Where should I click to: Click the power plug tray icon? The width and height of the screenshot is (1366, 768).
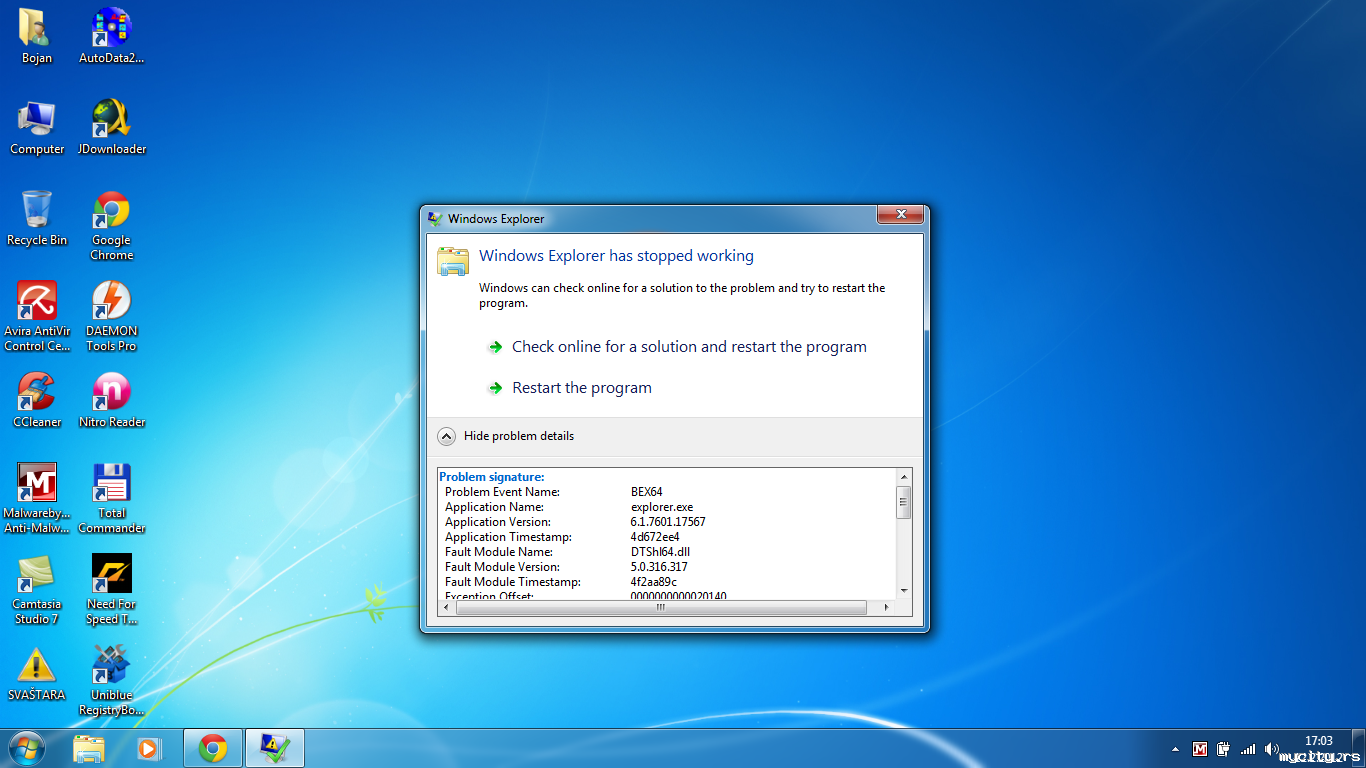[x=1223, y=748]
